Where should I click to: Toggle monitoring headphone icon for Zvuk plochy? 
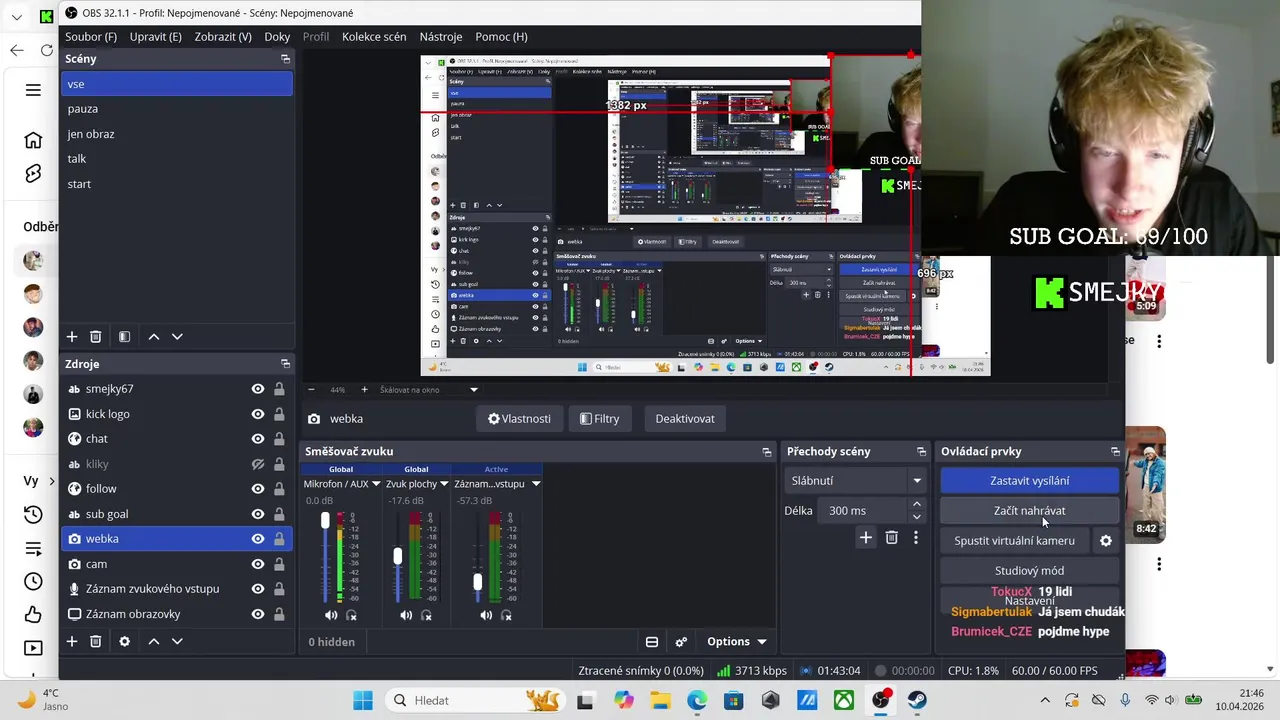point(426,615)
